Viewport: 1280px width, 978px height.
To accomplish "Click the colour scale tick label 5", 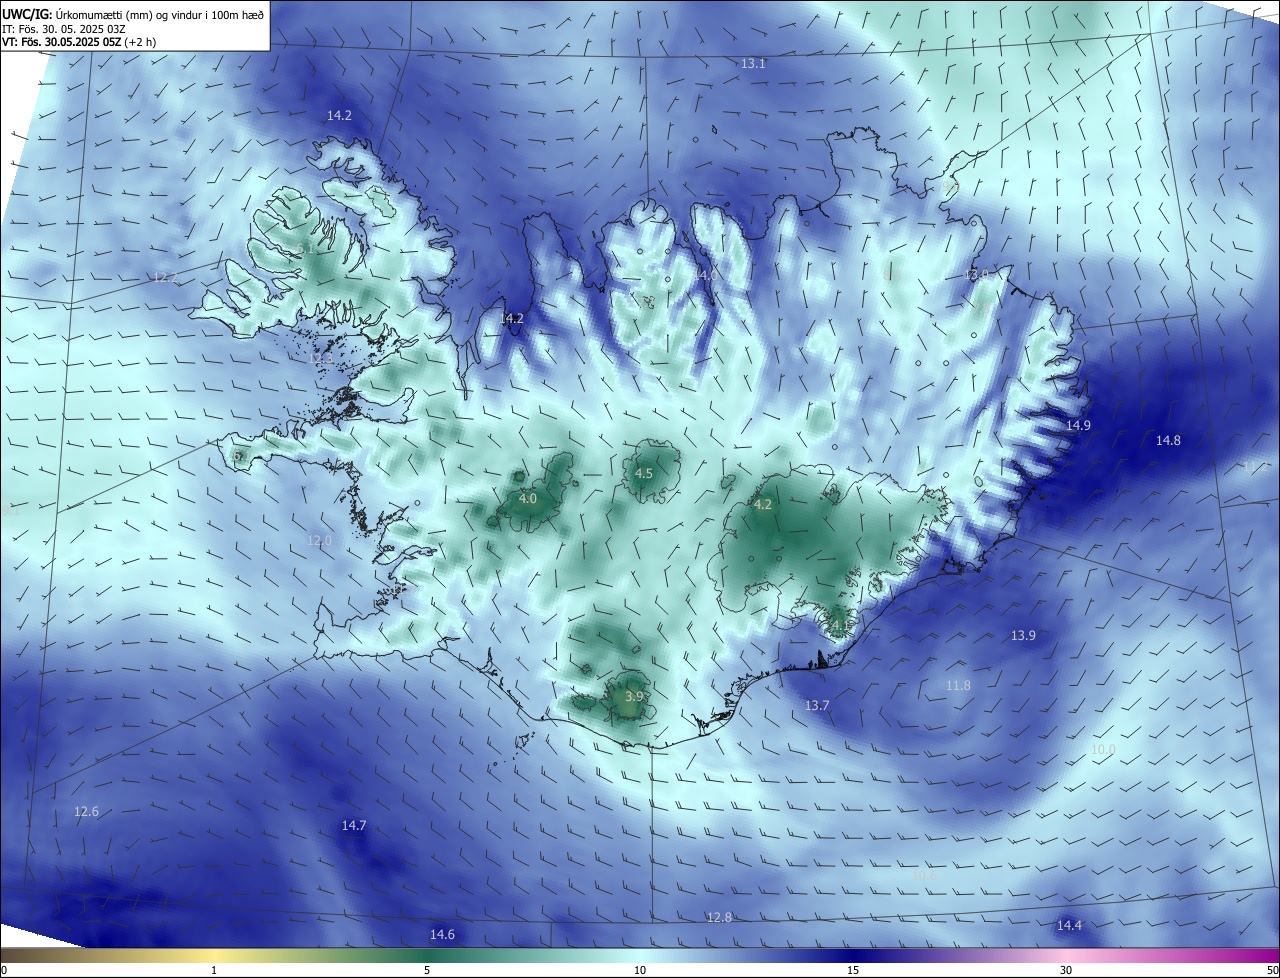I will (427, 970).
